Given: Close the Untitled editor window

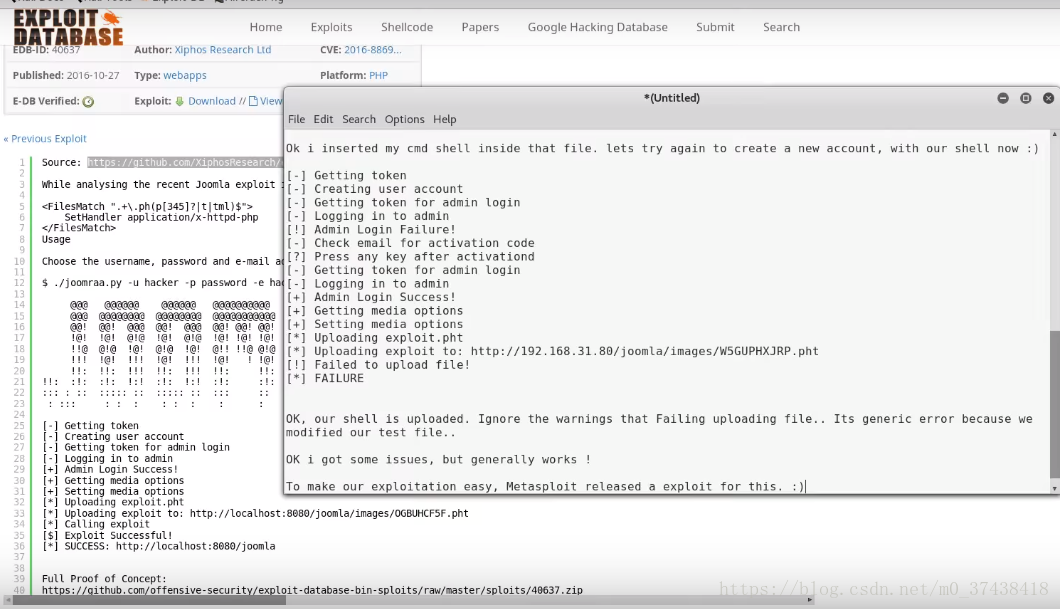Looking at the screenshot, I should [x=1049, y=98].
